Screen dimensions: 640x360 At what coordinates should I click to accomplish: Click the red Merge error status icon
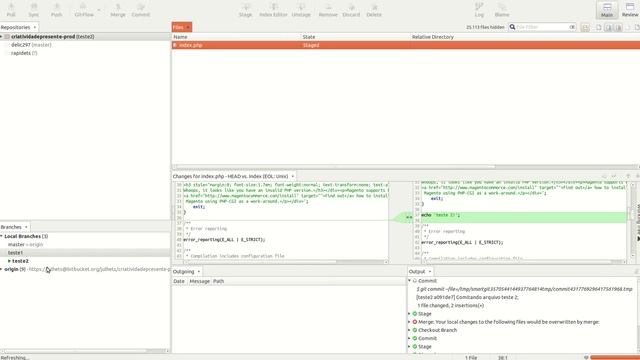[415, 322]
